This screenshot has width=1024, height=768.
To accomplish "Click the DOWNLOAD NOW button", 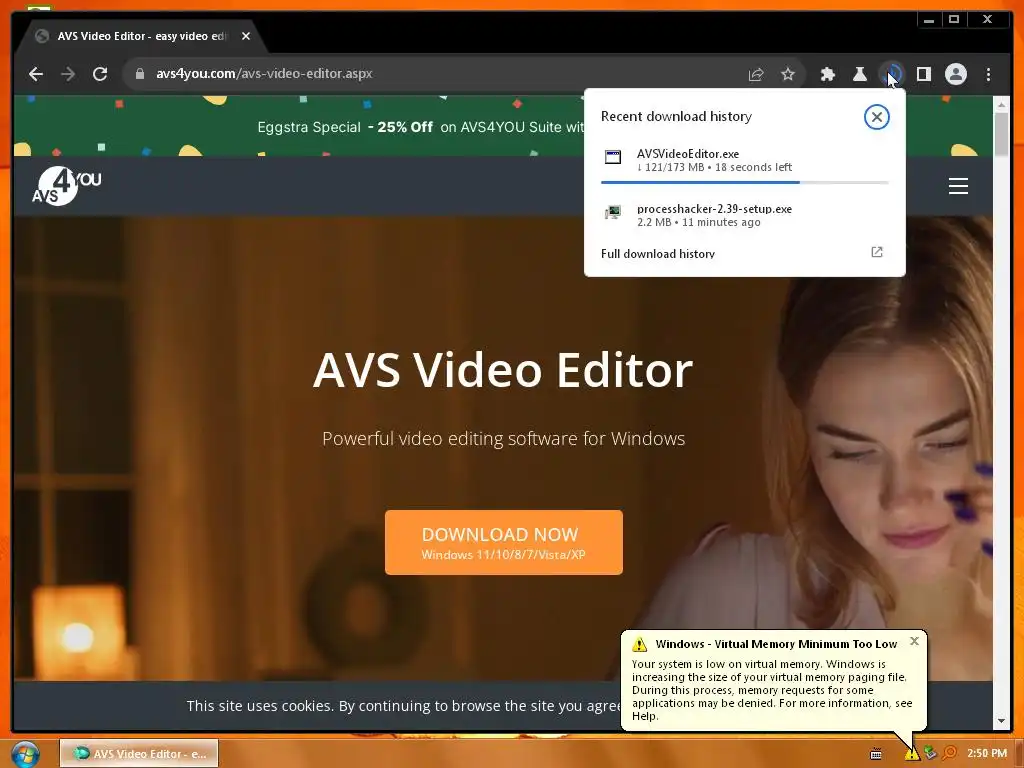I will tap(504, 543).
